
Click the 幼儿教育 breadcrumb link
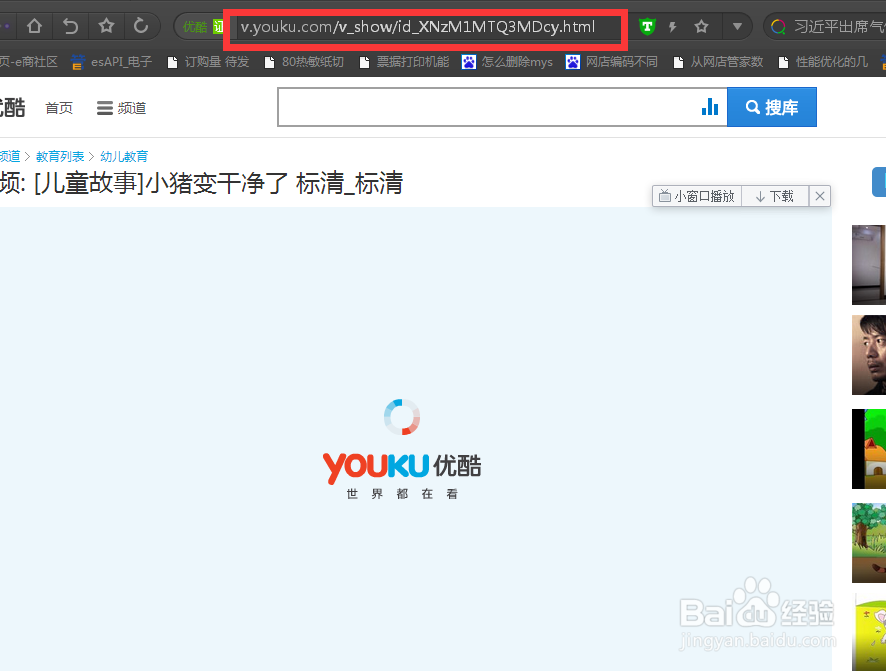coord(124,156)
